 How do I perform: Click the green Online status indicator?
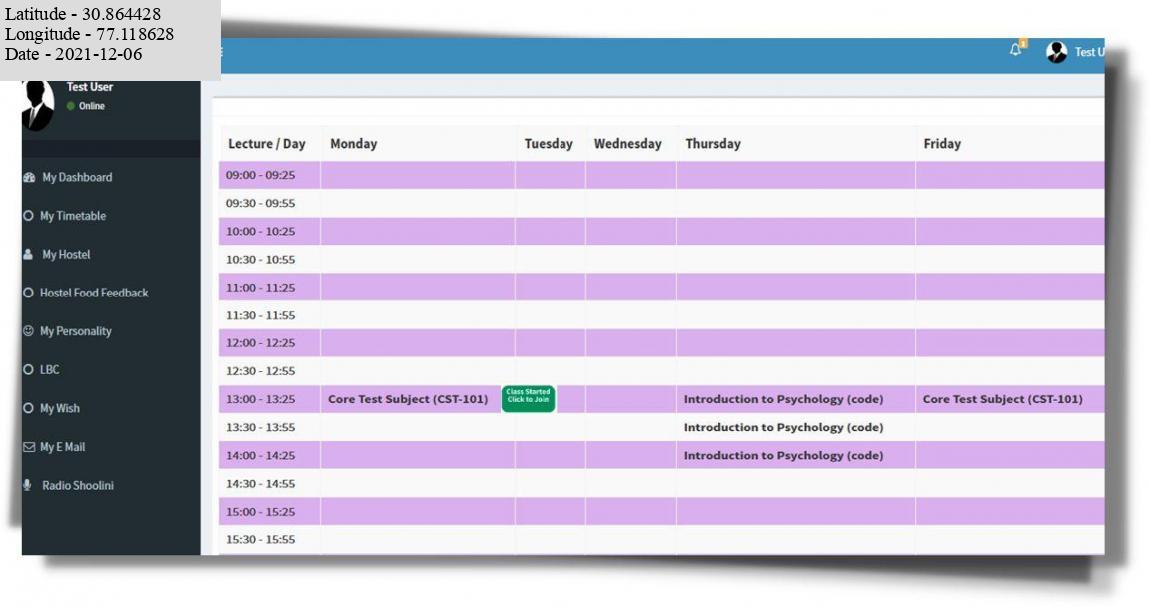[71, 106]
